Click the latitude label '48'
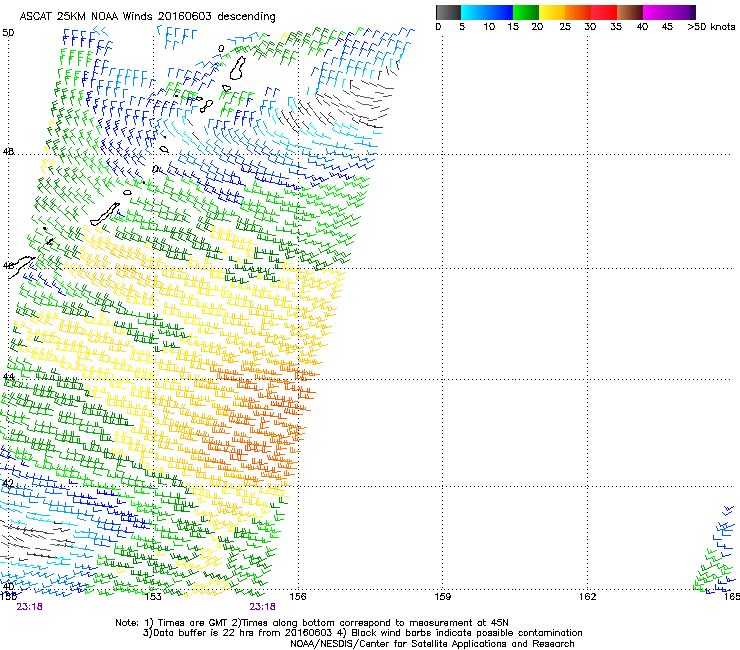The width and height of the screenshot is (740, 650). point(8,152)
